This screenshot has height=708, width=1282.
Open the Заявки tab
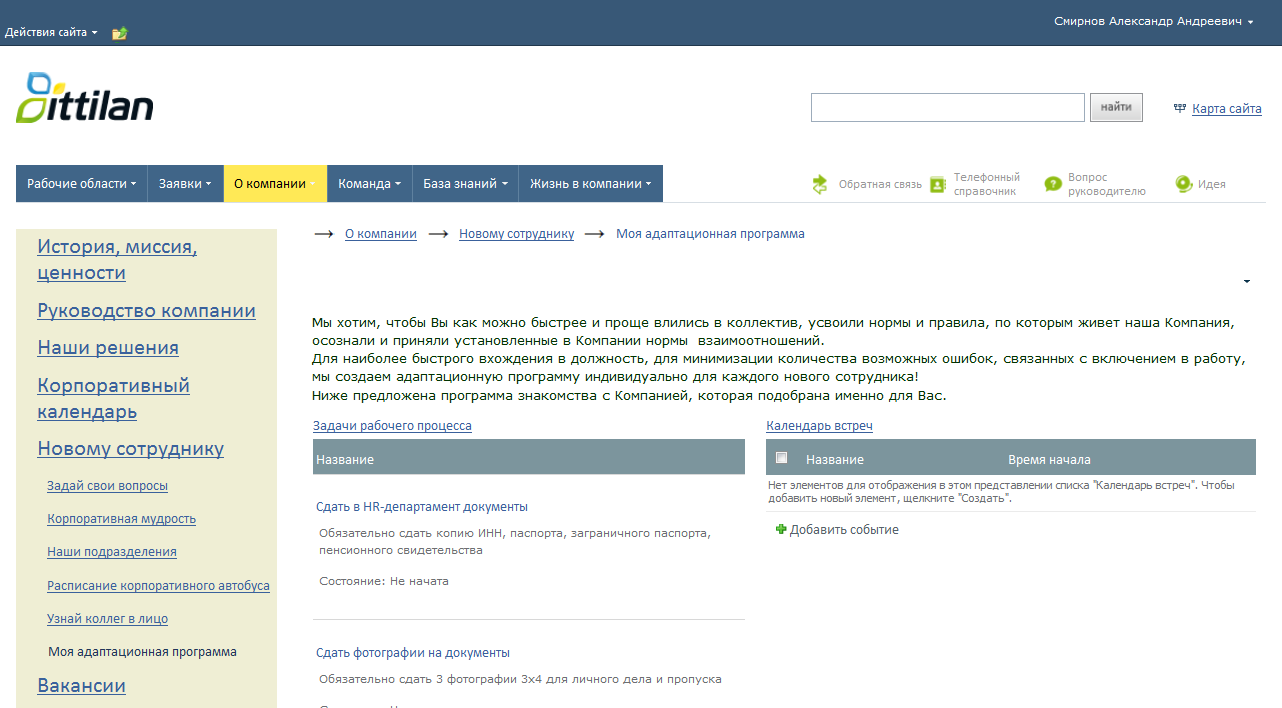pyautogui.click(x=186, y=183)
